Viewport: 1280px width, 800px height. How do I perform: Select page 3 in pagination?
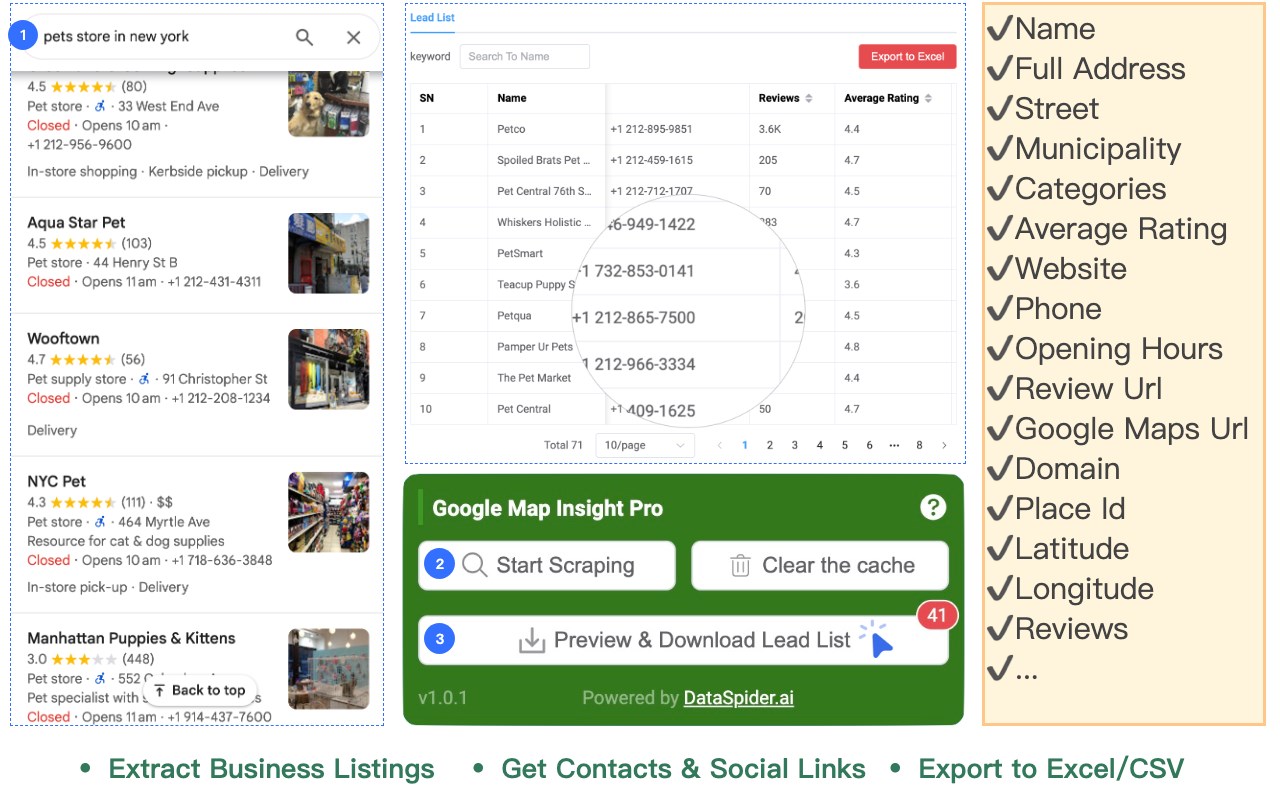(x=795, y=445)
